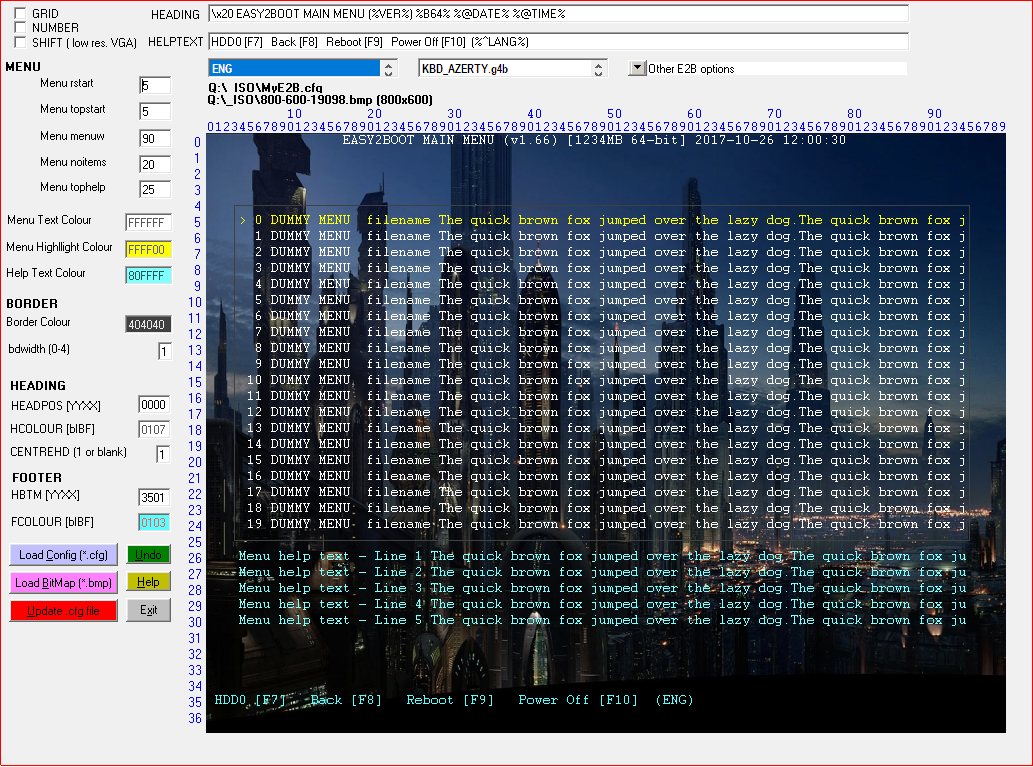Image resolution: width=1033 pixels, height=767 pixels.
Task: Click the Menu help text Line 1
Action: [602, 556]
